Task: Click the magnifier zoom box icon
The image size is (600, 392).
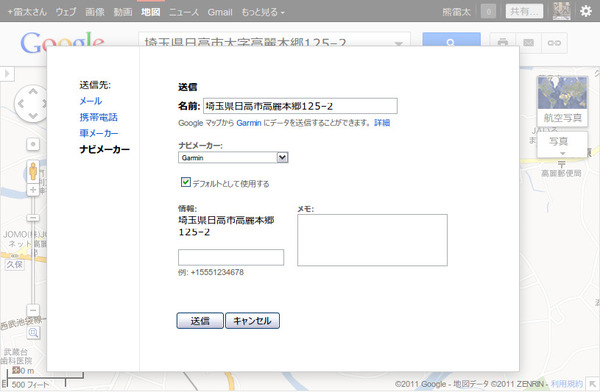Action: 33,333
